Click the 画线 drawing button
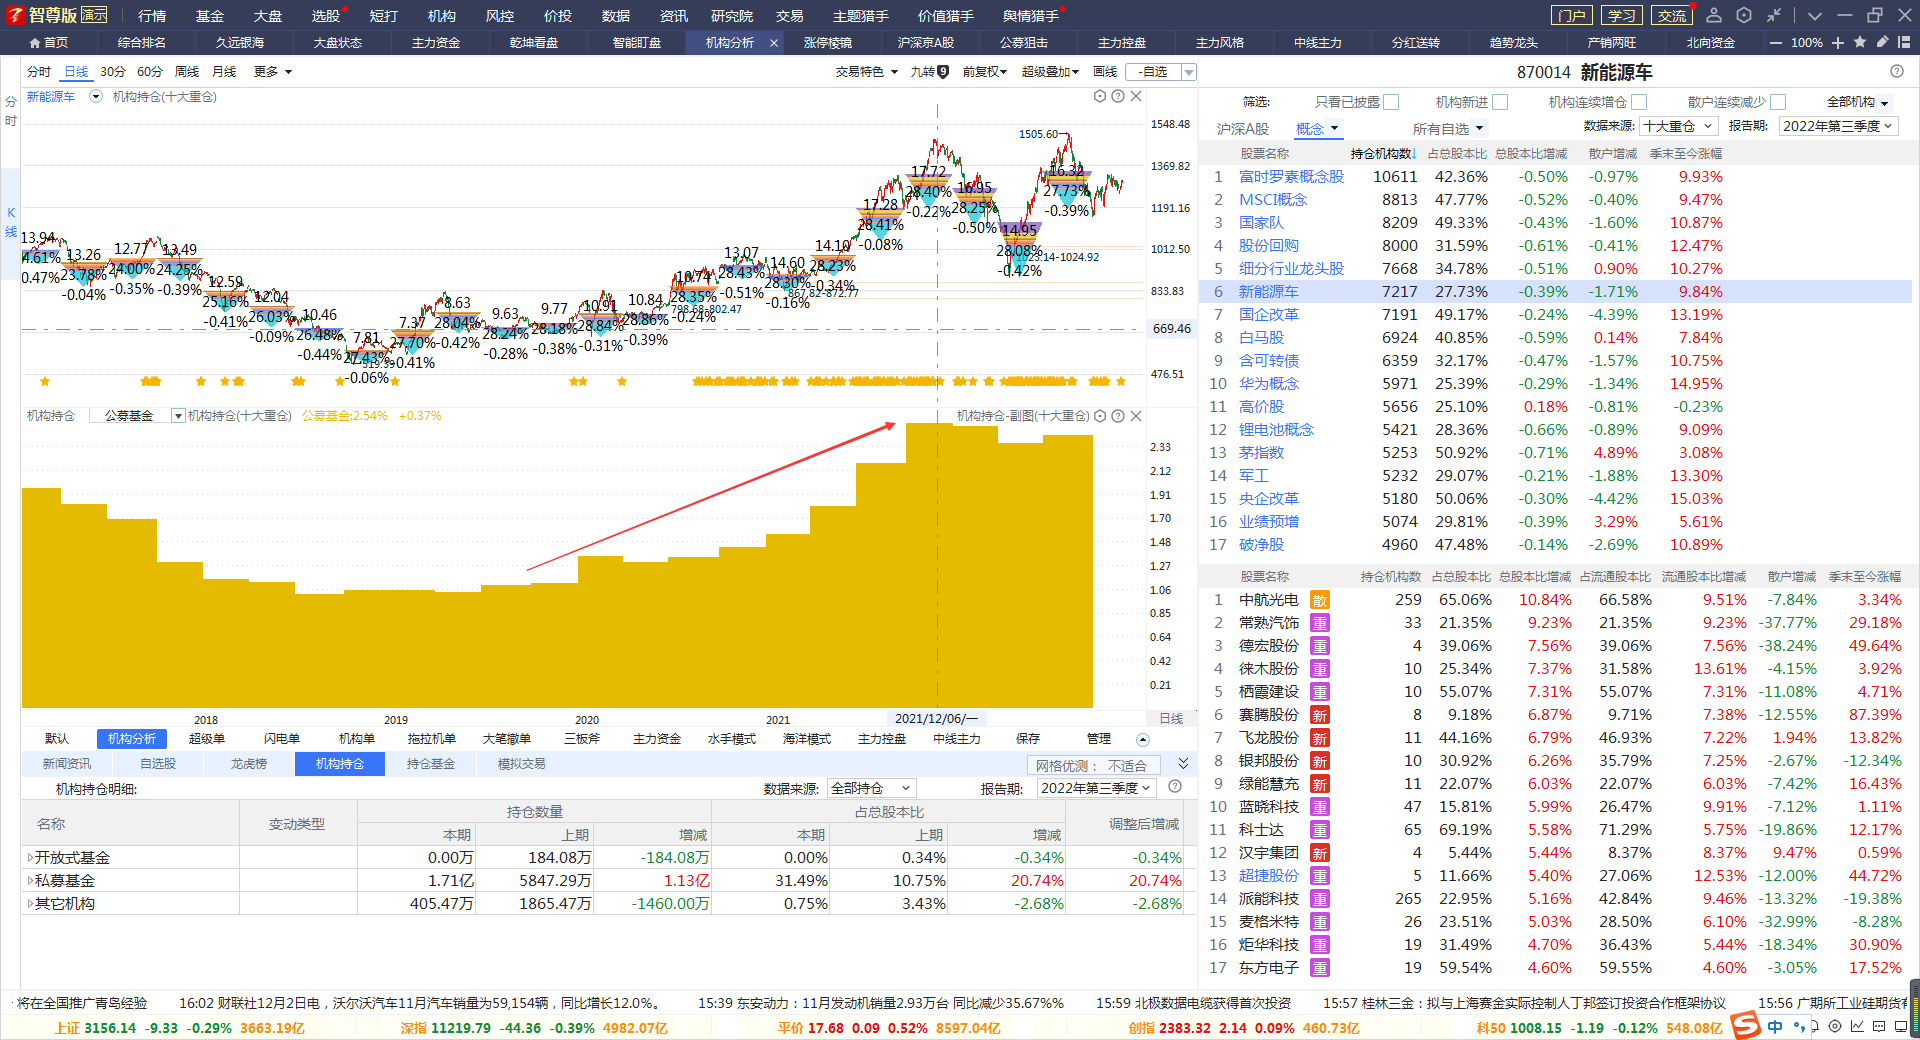 click(x=1105, y=72)
